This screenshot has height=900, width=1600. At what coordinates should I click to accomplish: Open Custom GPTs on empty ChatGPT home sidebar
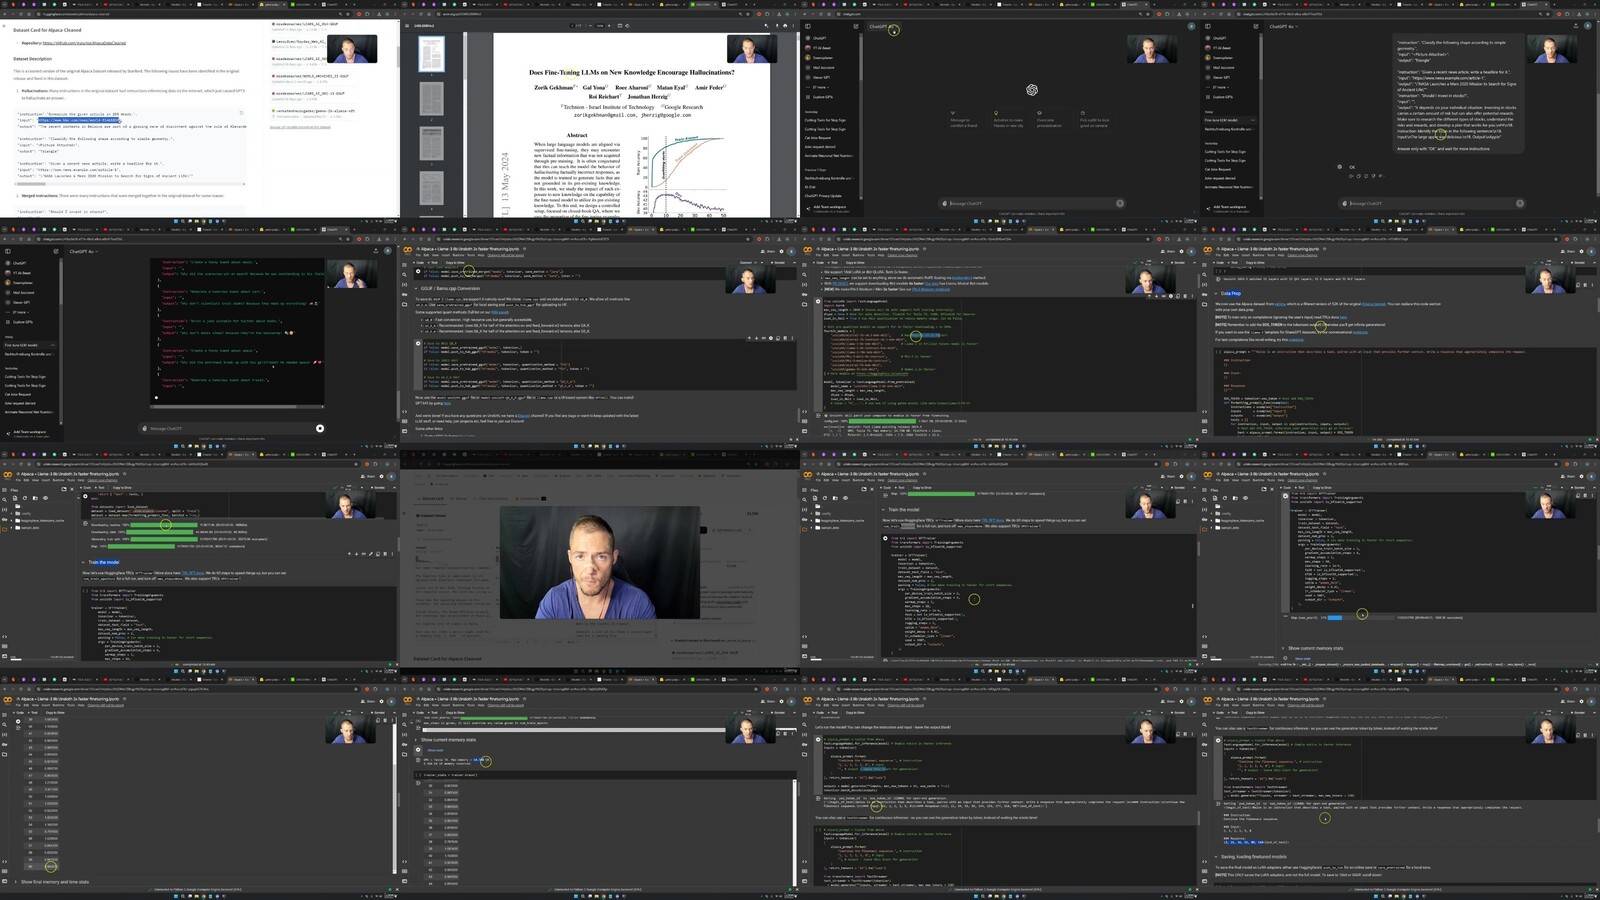click(823, 97)
